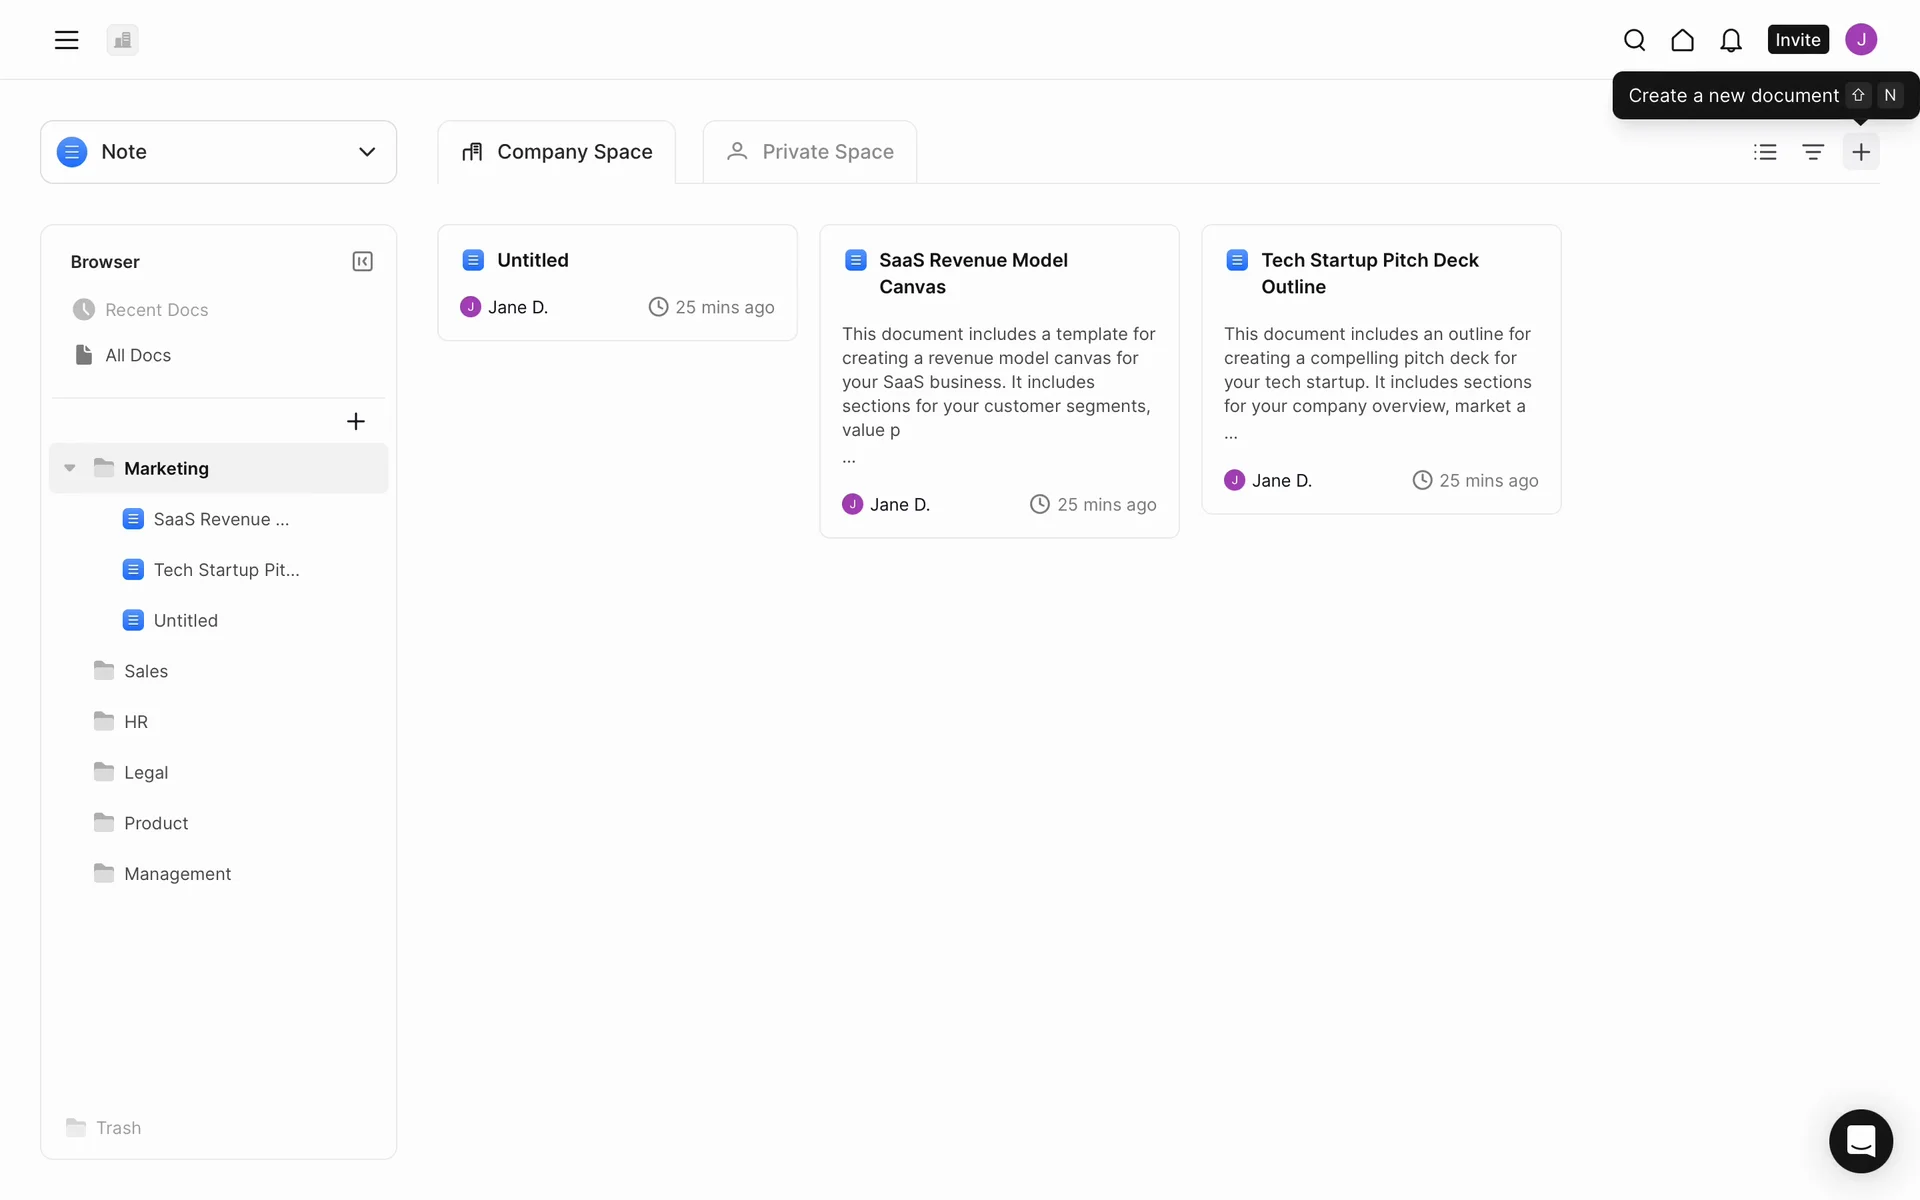Image resolution: width=1920 pixels, height=1200 pixels.
Task: Switch to list view layout
Action: click(x=1765, y=152)
